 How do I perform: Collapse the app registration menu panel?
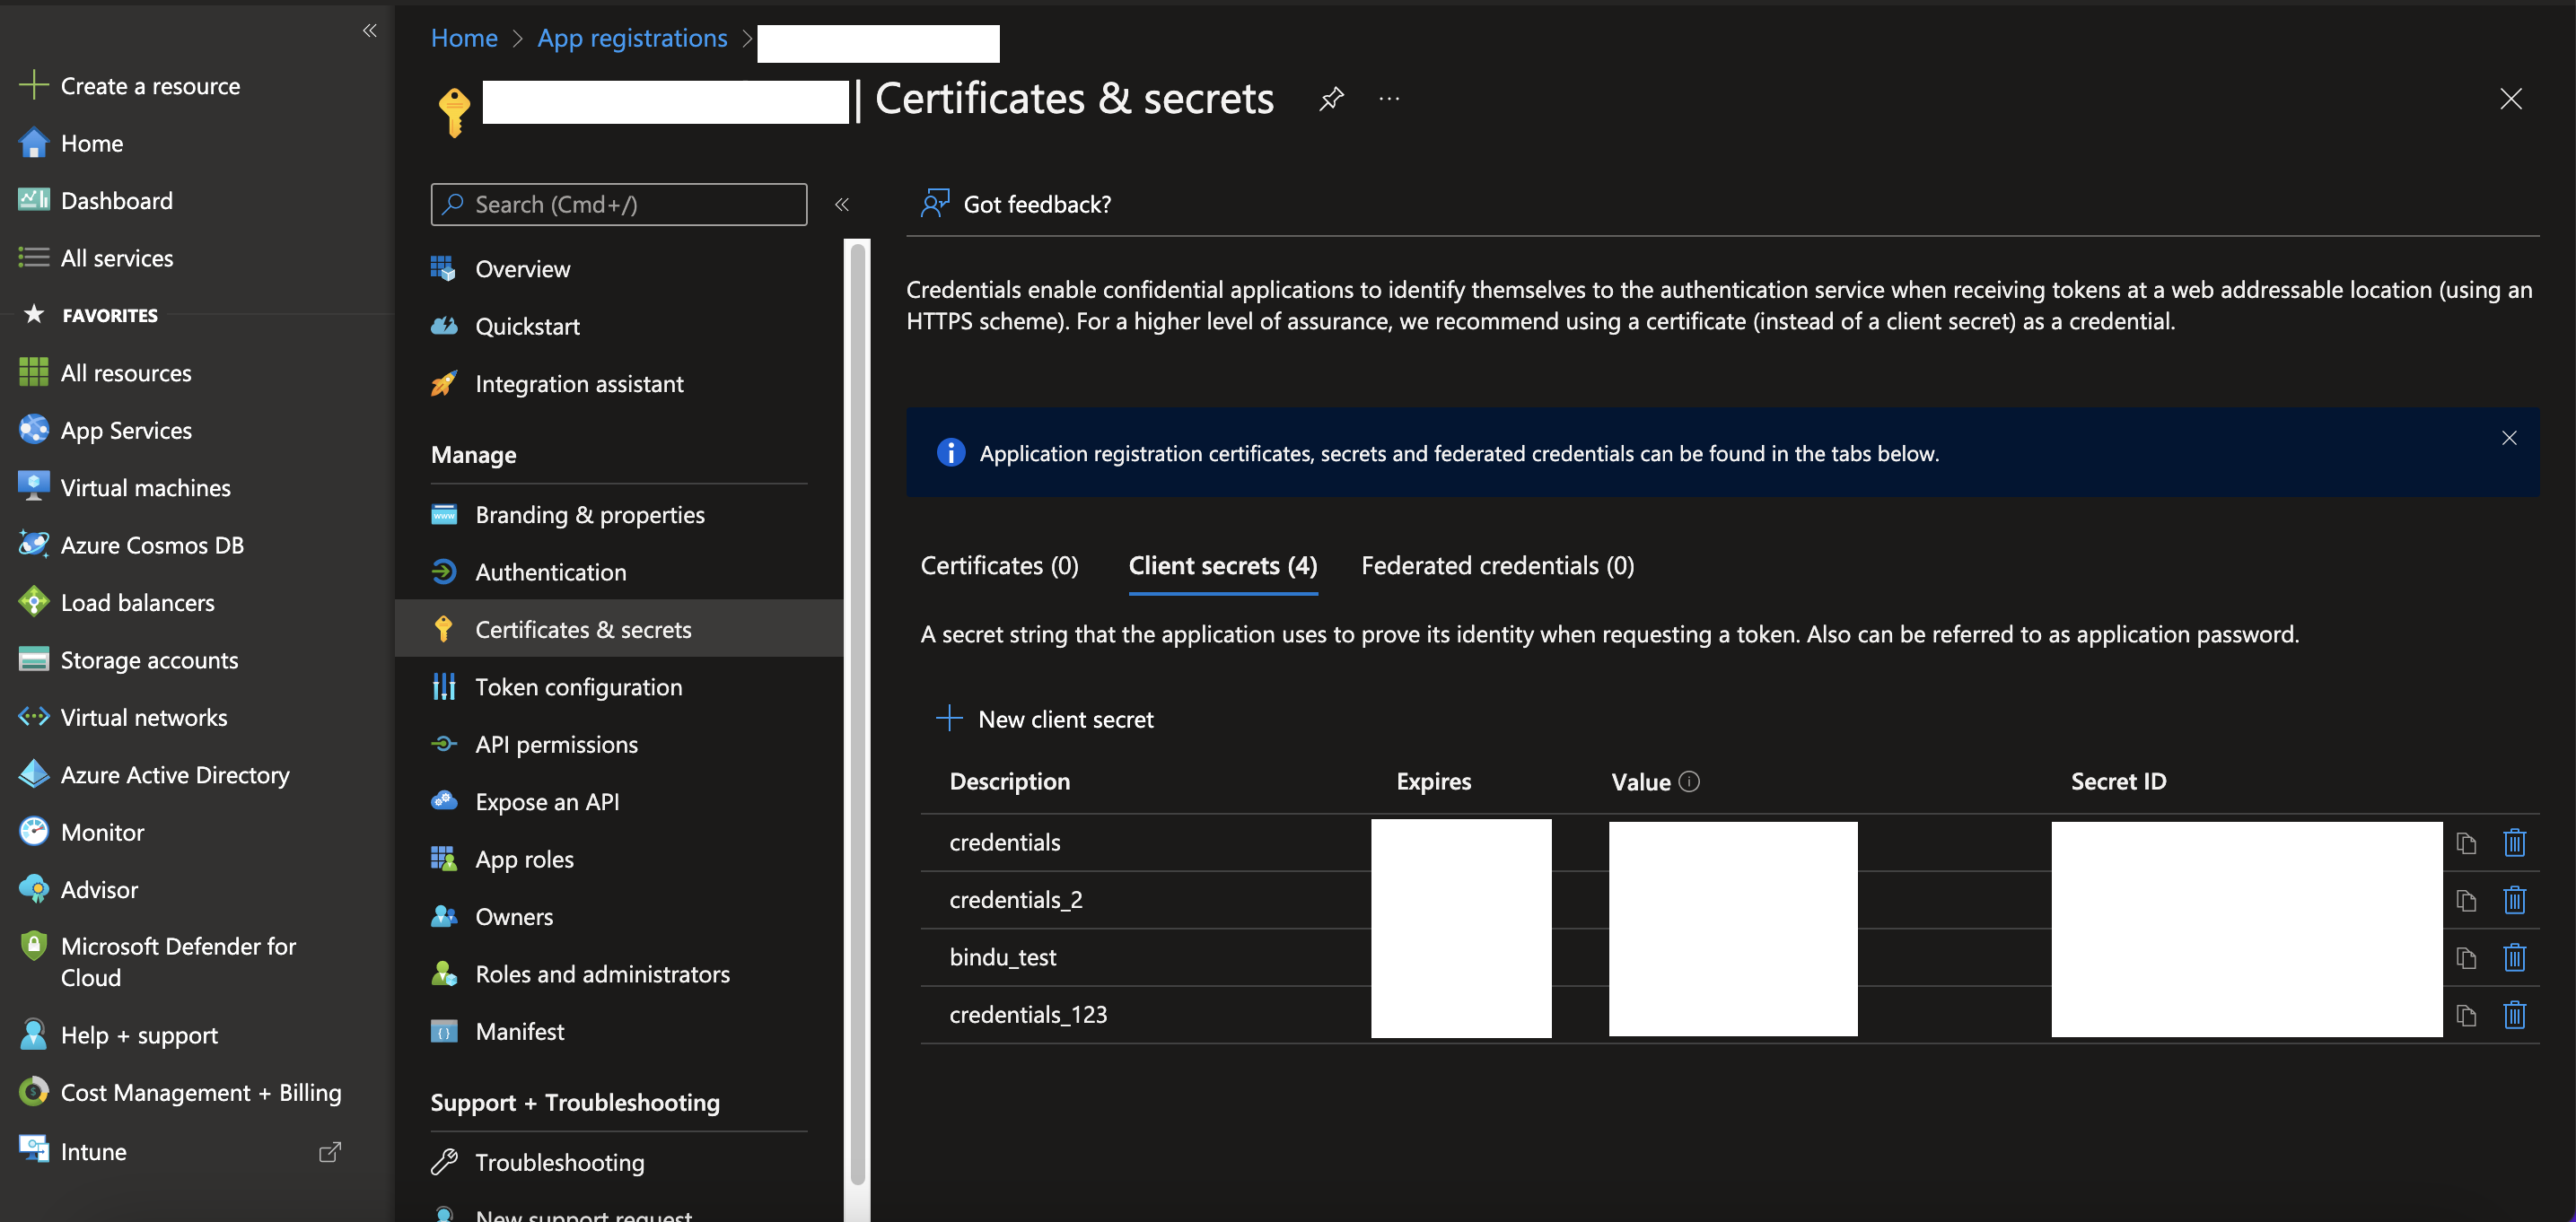(x=841, y=204)
